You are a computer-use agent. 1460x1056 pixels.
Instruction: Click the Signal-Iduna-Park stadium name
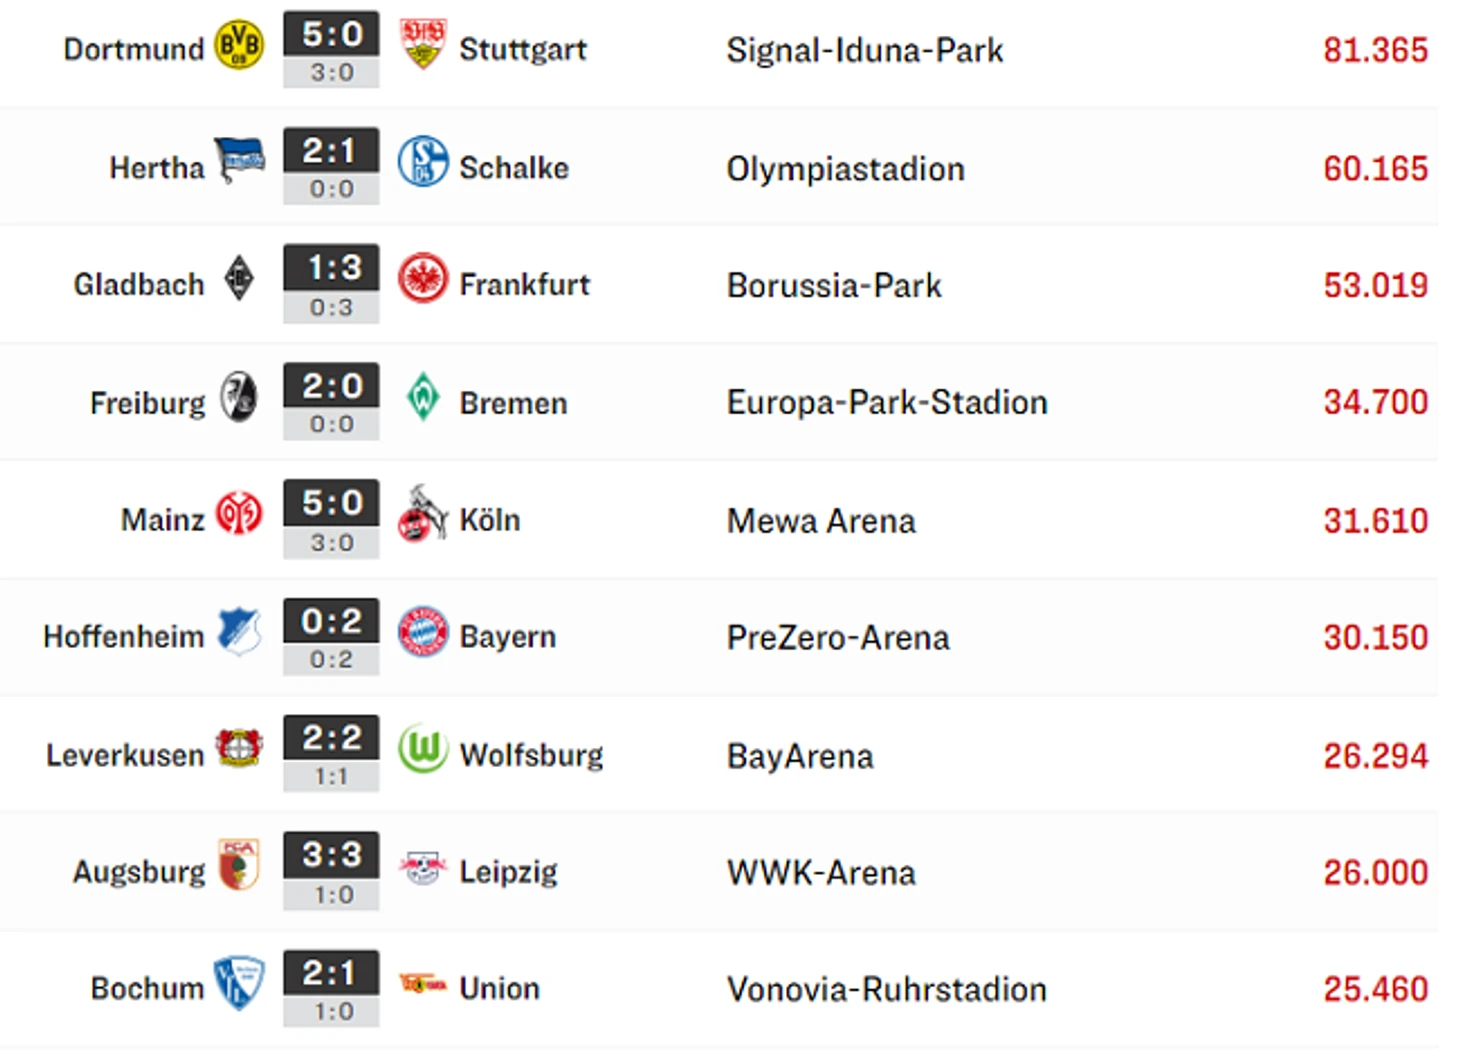[x=864, y=51]
